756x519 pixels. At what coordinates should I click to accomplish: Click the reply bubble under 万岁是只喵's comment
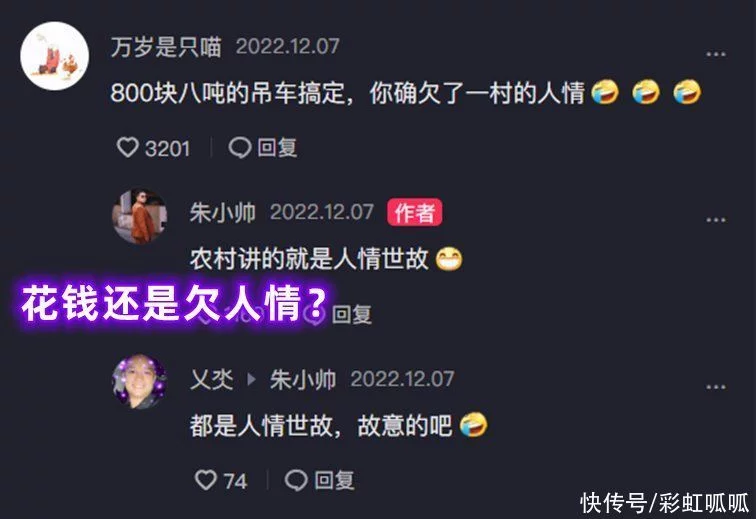240,148
